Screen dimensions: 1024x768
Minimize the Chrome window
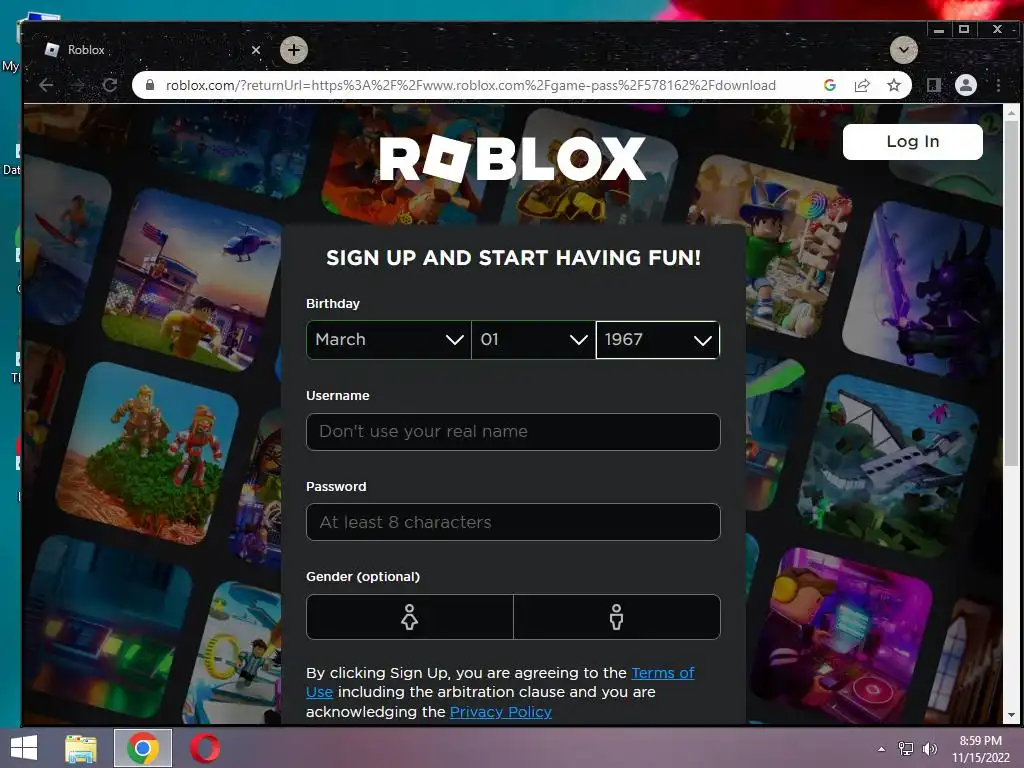click(939, 29)
